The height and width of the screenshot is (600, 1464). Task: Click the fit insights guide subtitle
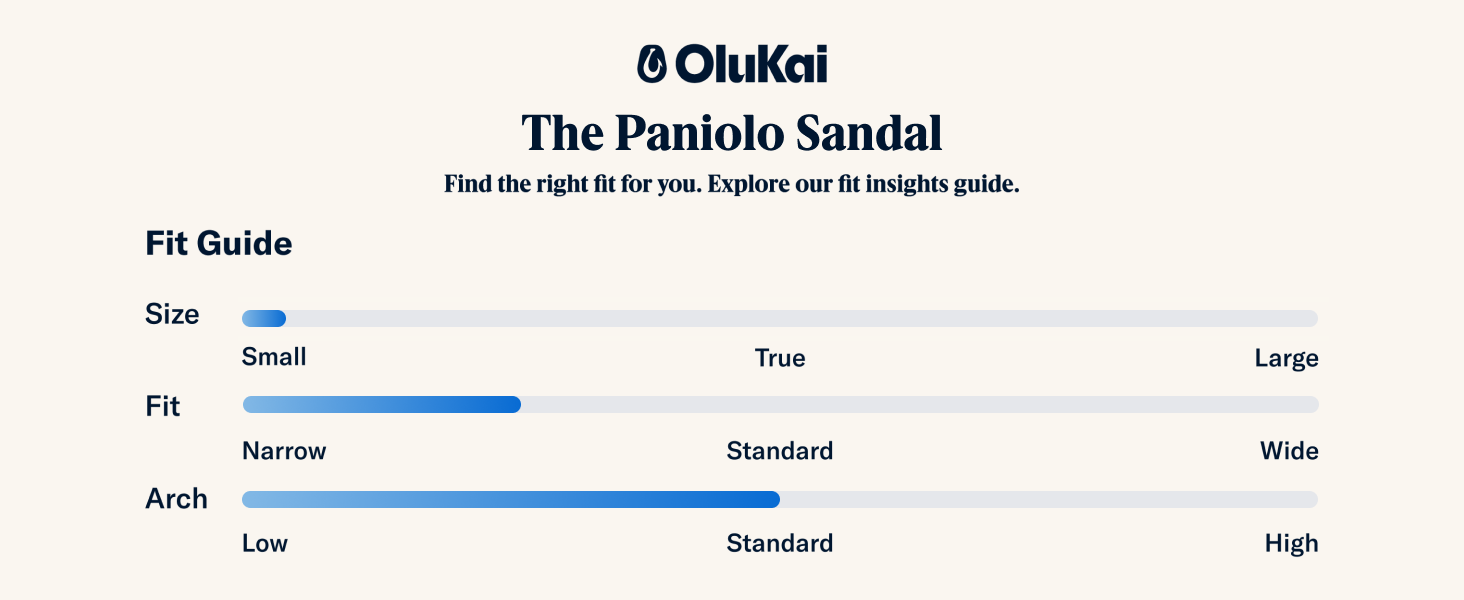732,185
